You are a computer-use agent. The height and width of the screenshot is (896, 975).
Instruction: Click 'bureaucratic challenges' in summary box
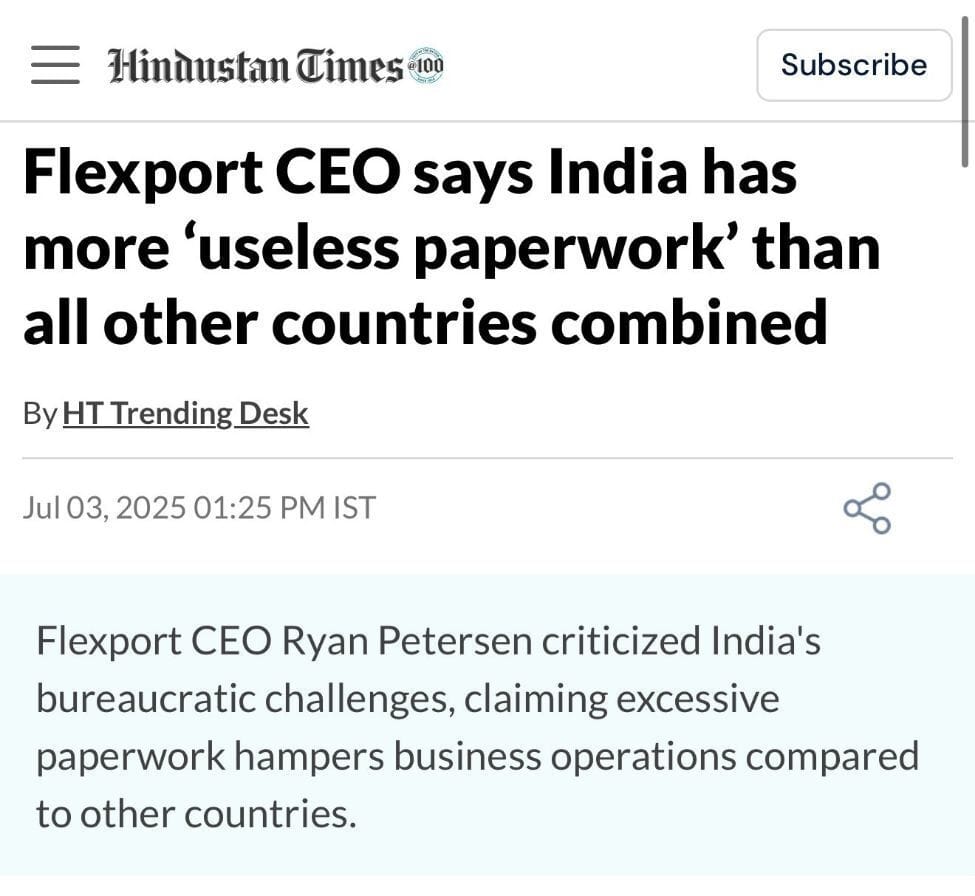point(245,699)
